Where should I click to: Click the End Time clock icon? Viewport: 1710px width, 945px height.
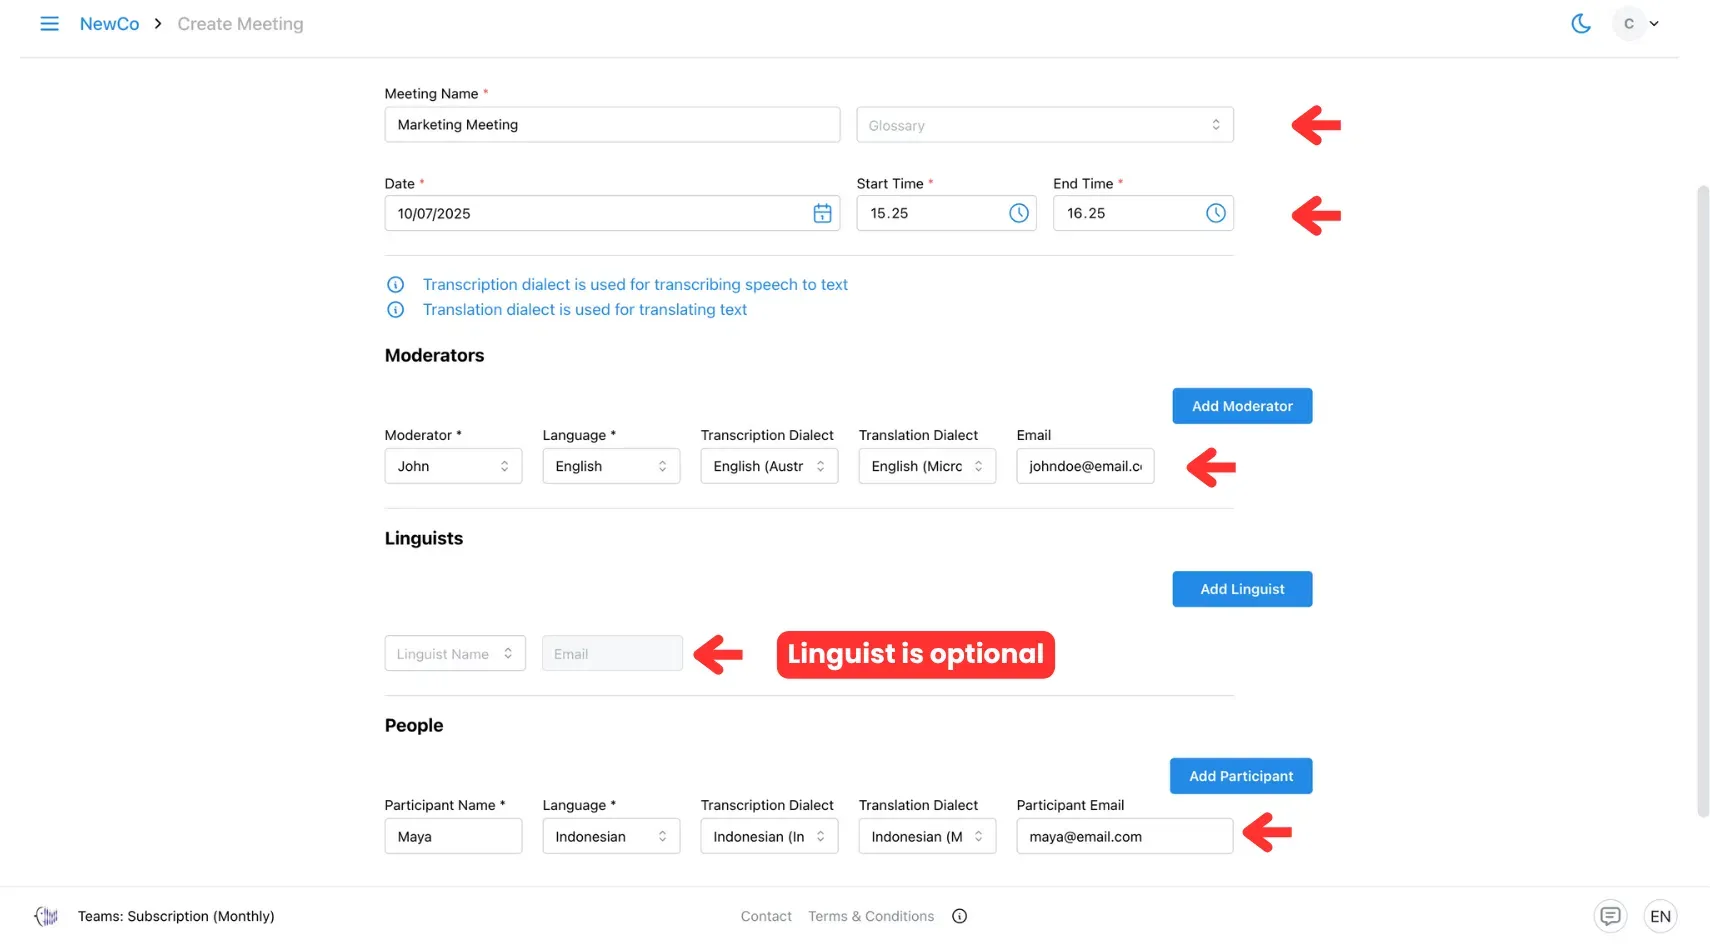click(1215, 213)
